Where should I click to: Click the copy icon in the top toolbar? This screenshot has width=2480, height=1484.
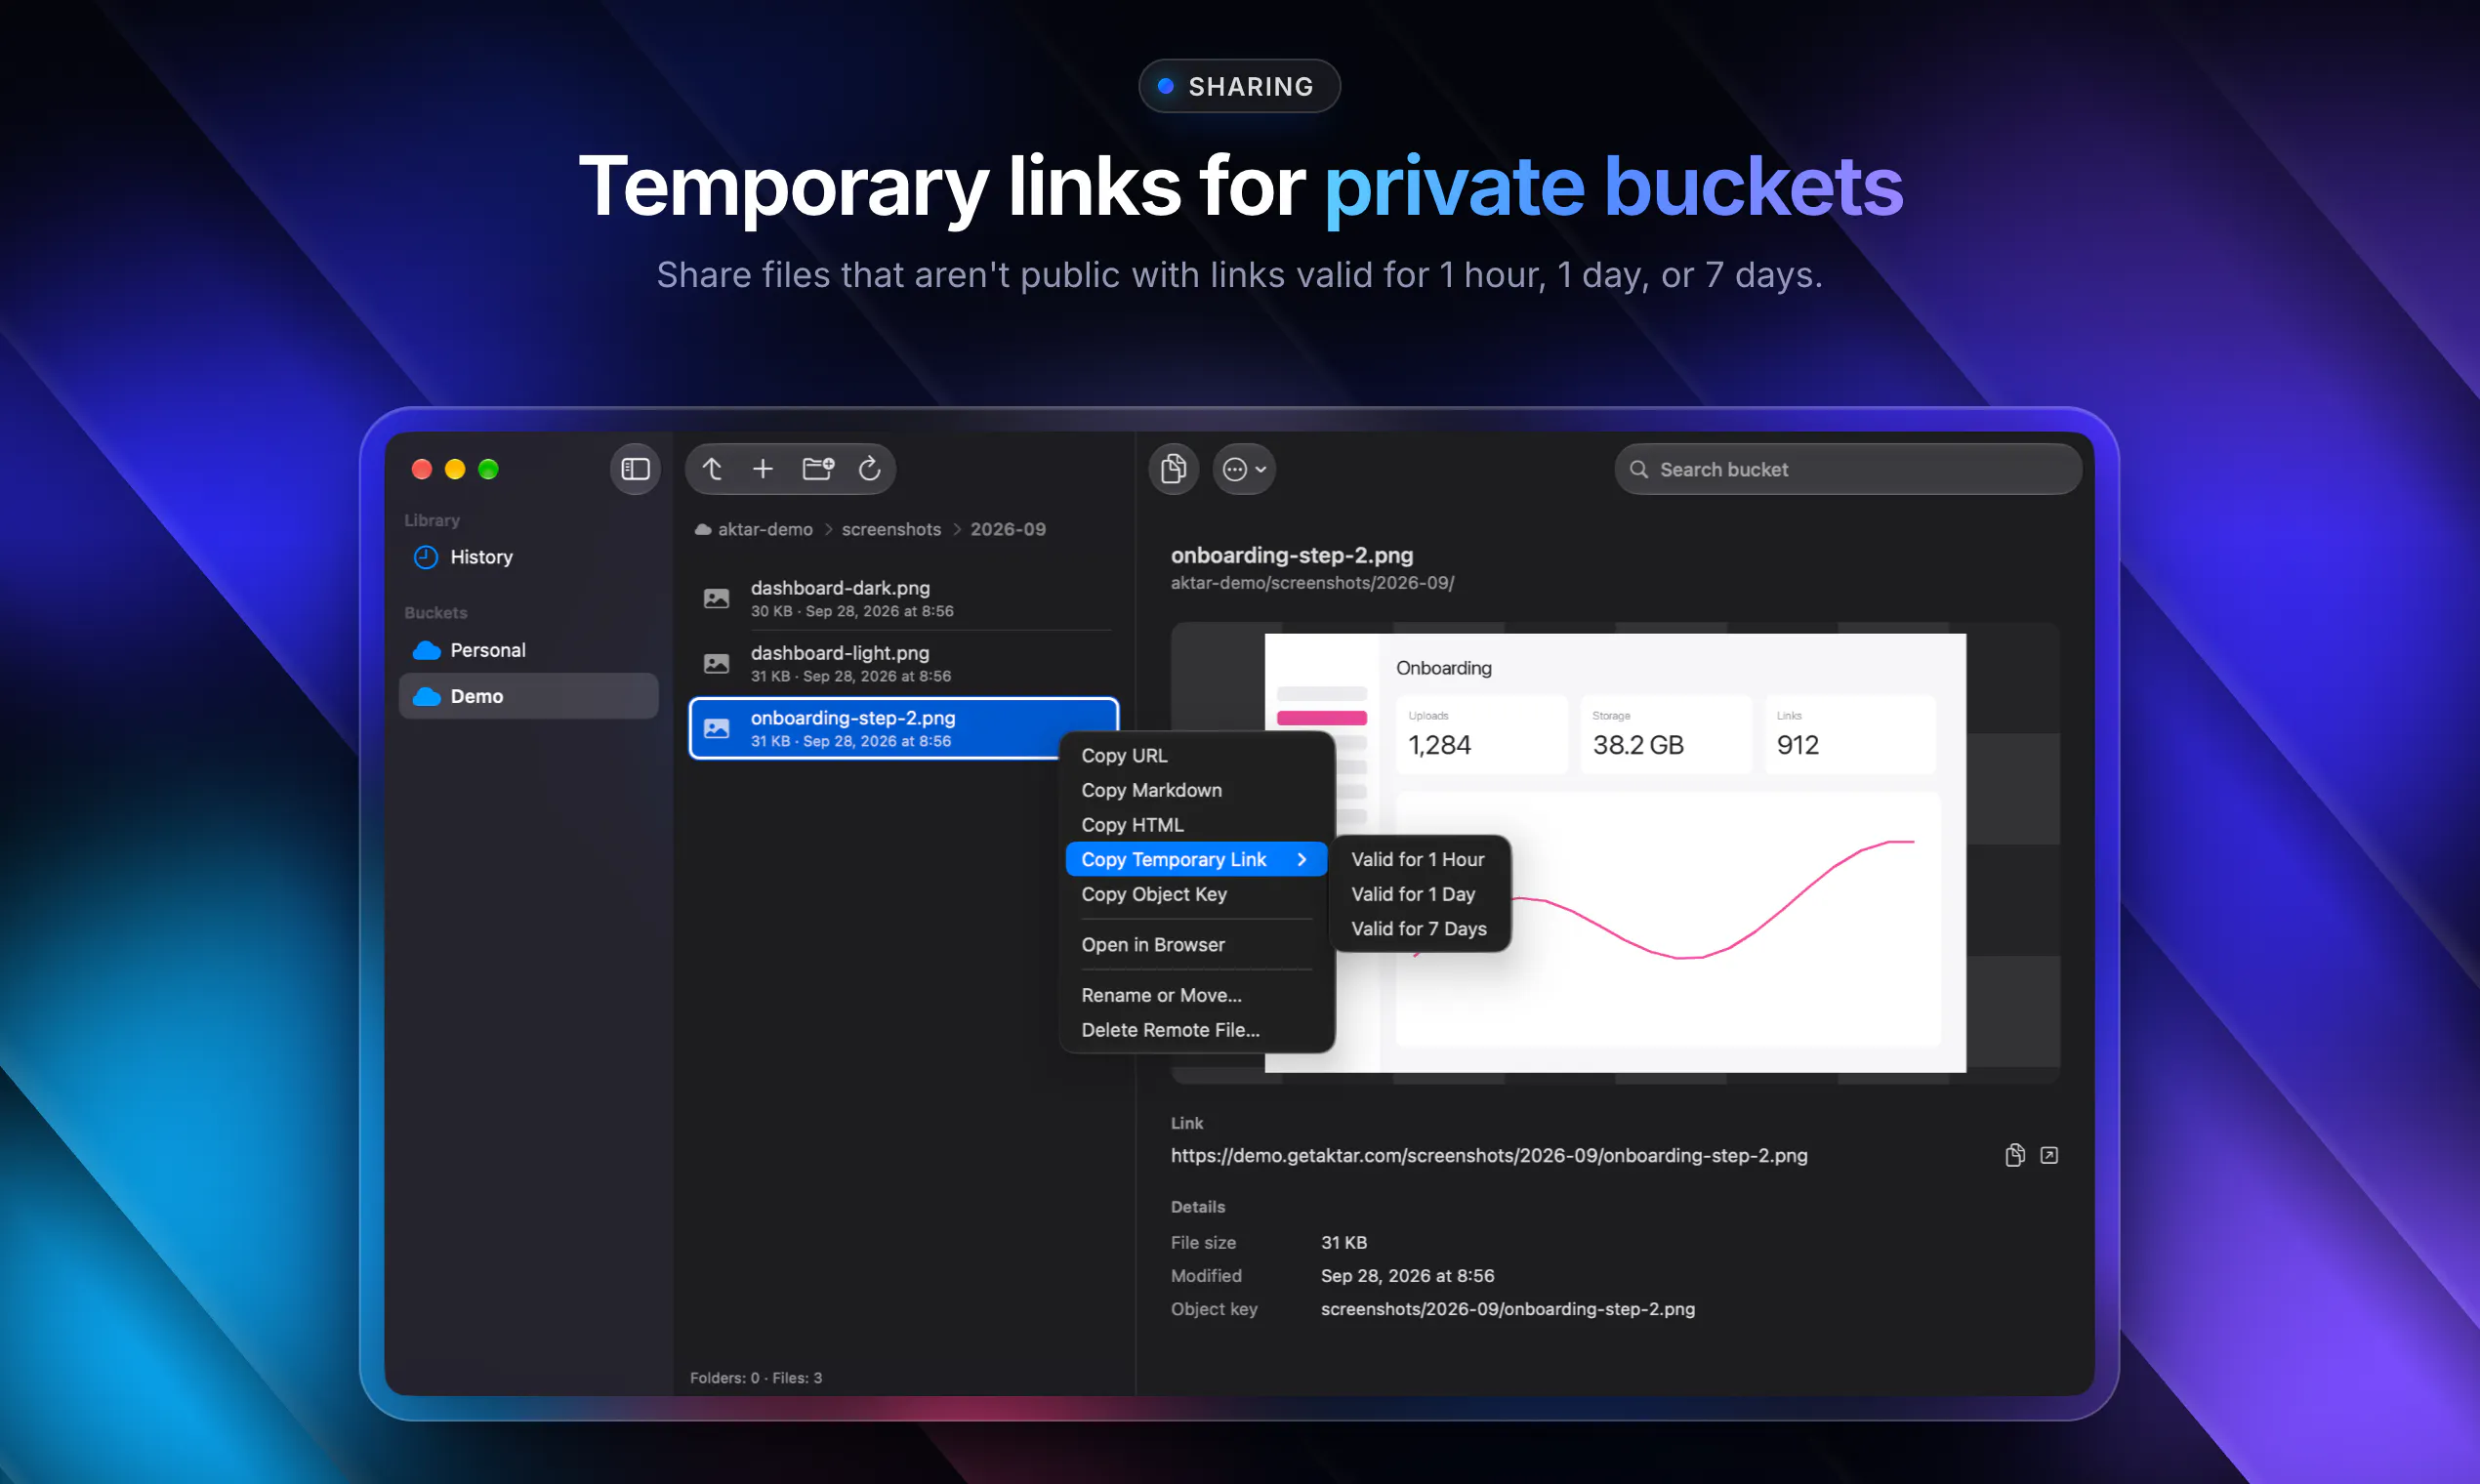(x=1174, y=469)
